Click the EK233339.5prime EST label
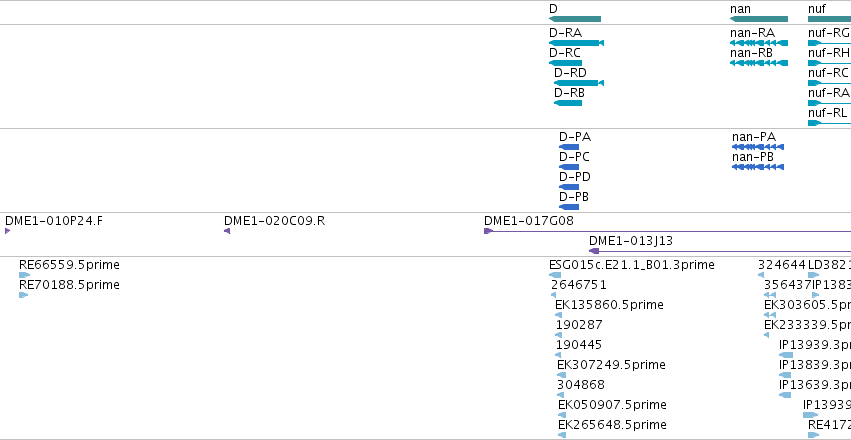 pos(807,325)
